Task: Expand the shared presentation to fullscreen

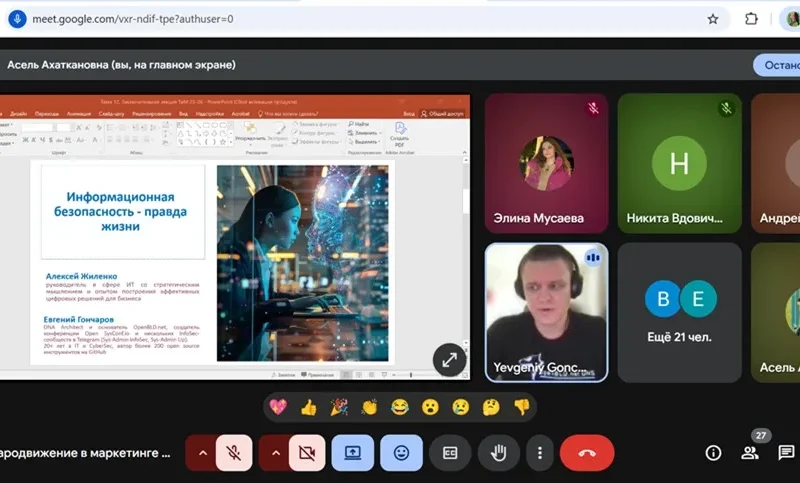Action: click(449, 360)
